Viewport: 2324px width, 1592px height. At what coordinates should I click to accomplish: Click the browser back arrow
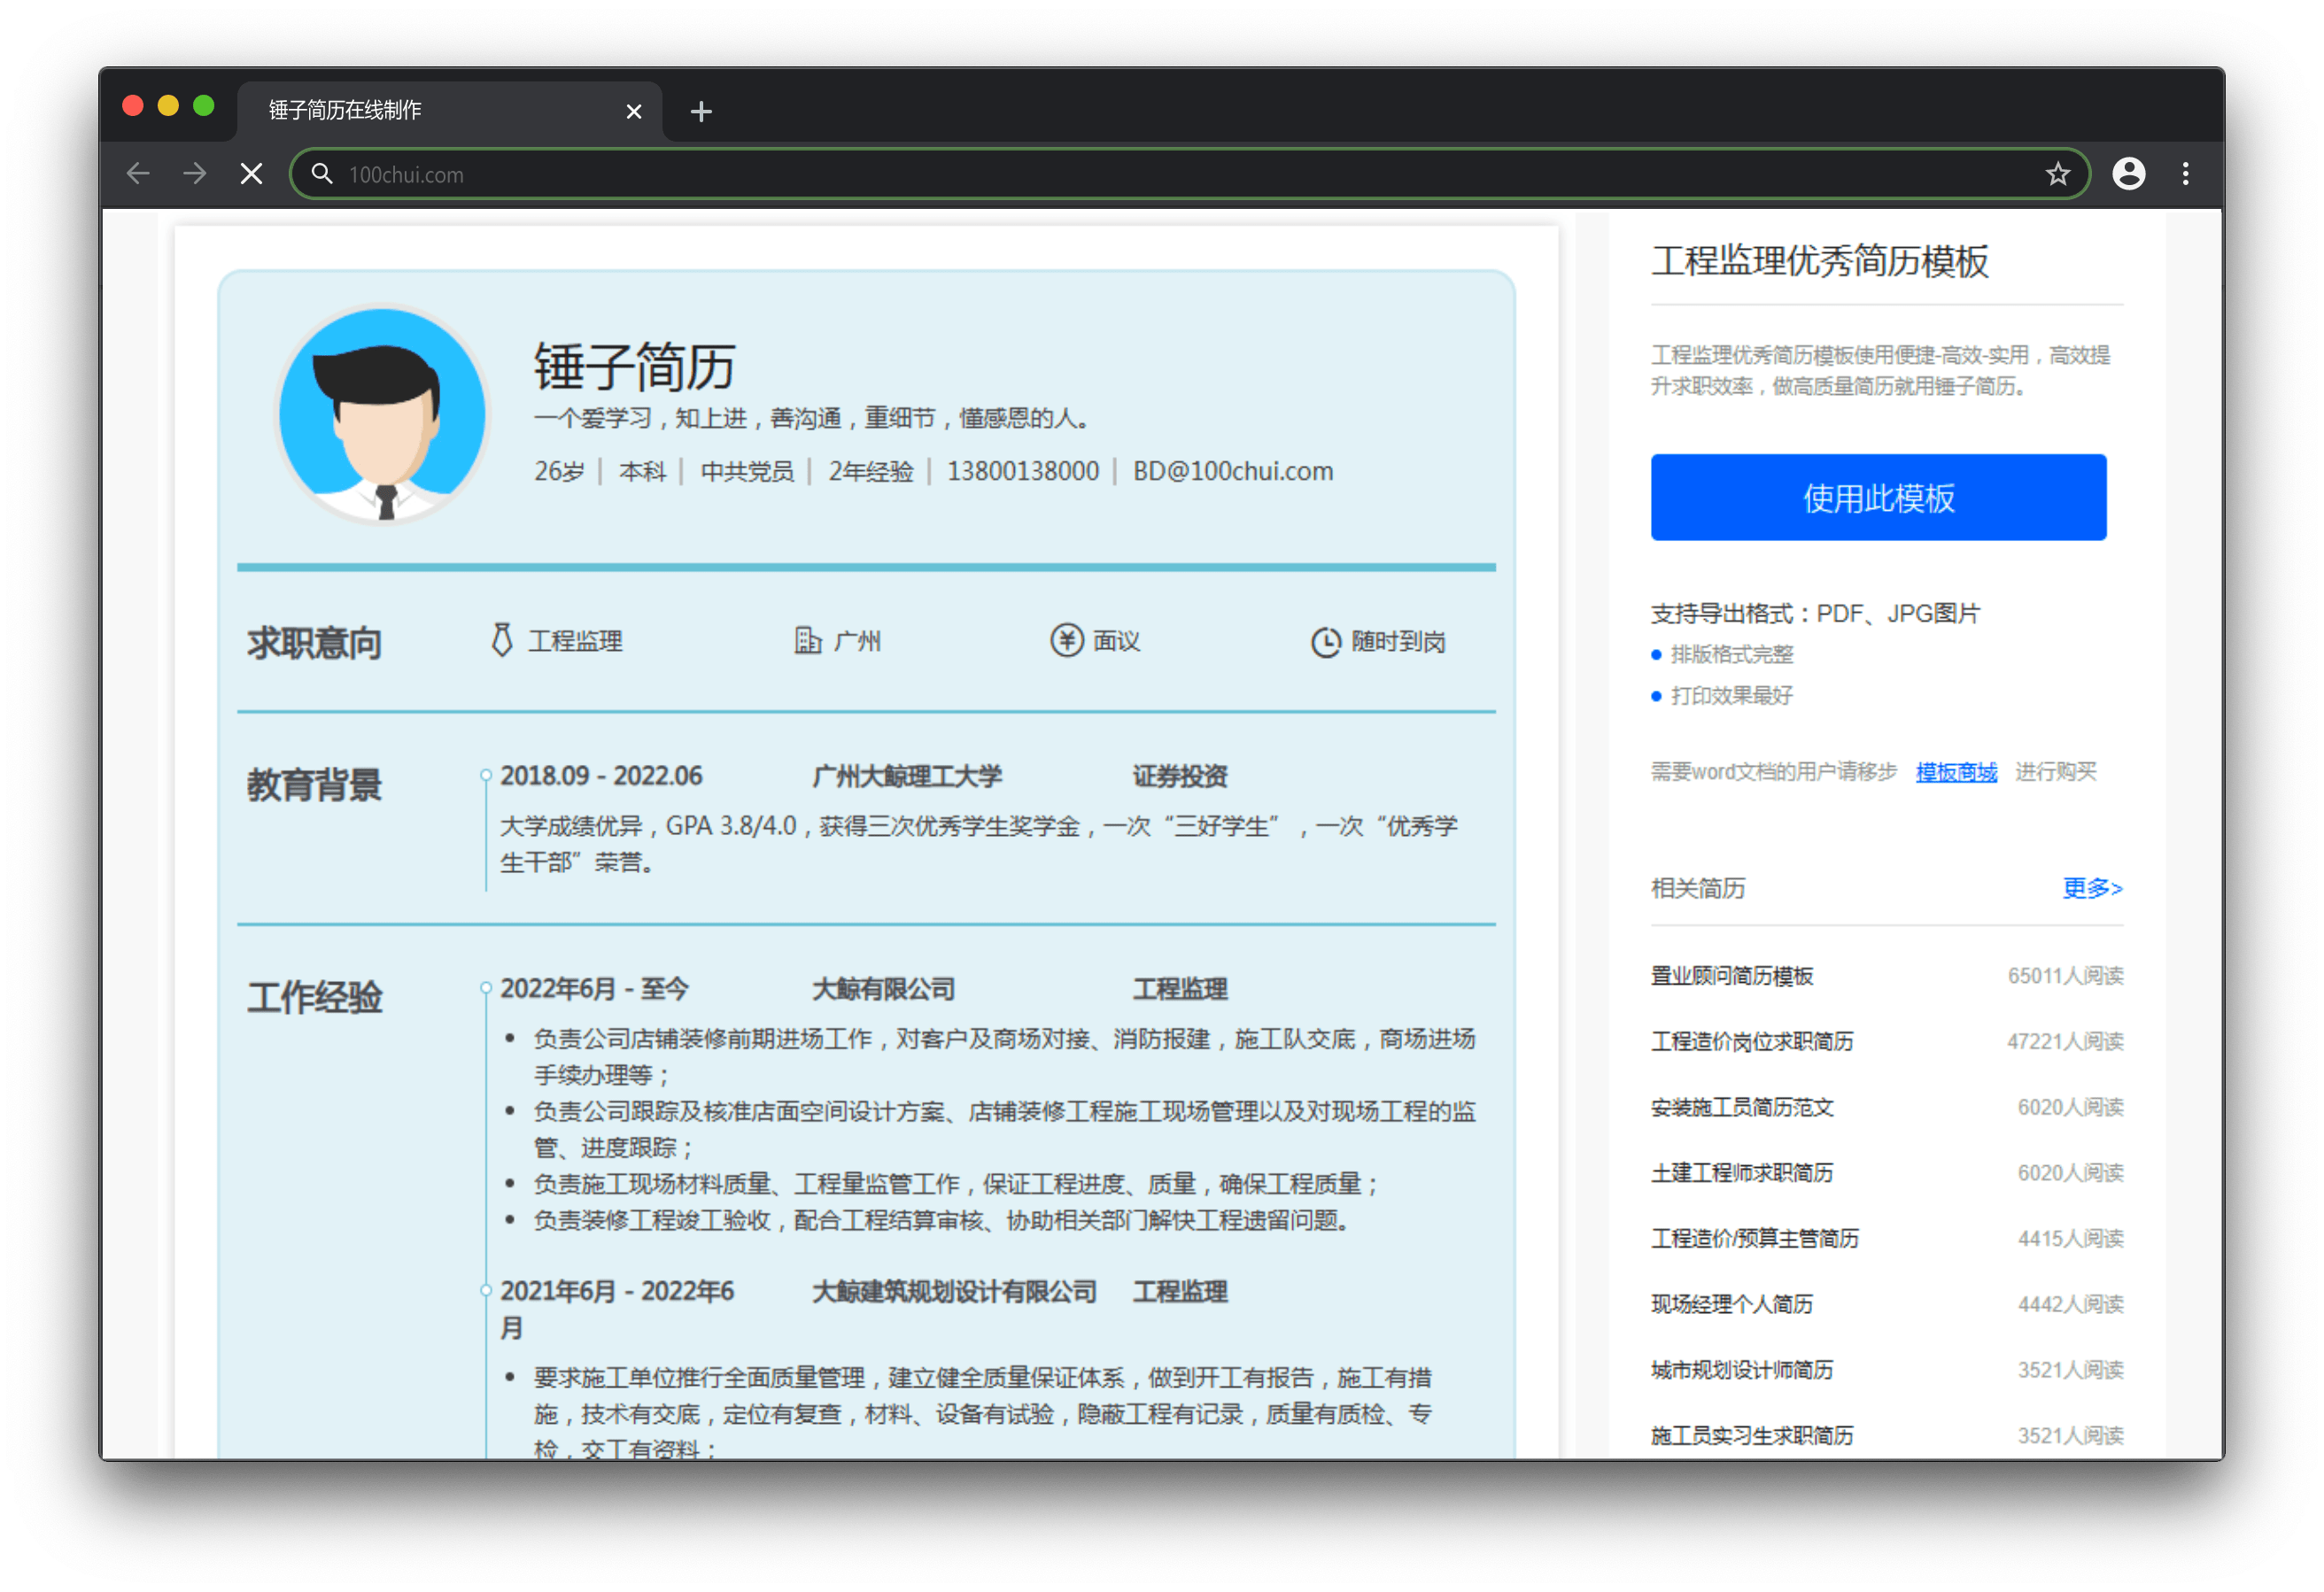(x=138, y=174)
